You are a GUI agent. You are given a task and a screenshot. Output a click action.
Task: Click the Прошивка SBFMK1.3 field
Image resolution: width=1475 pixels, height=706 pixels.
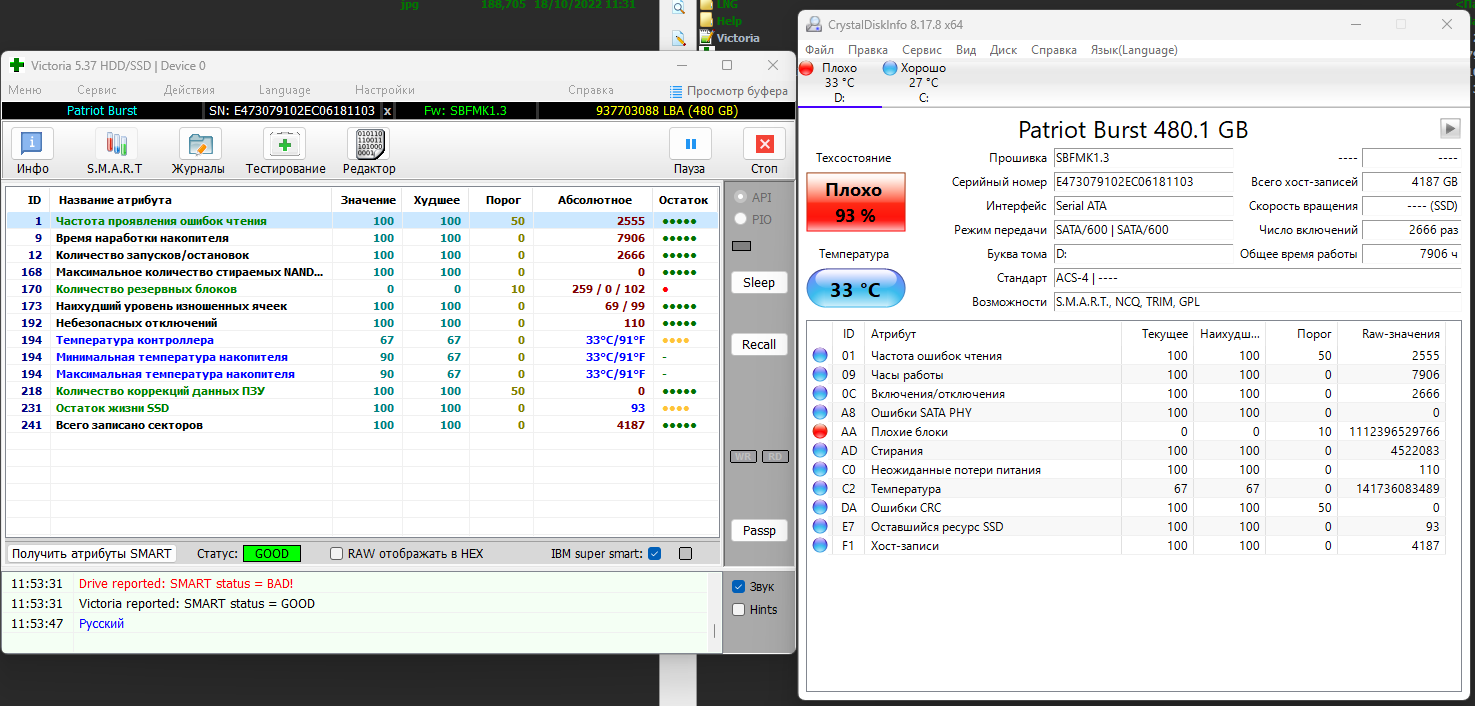click(1143, 158)
